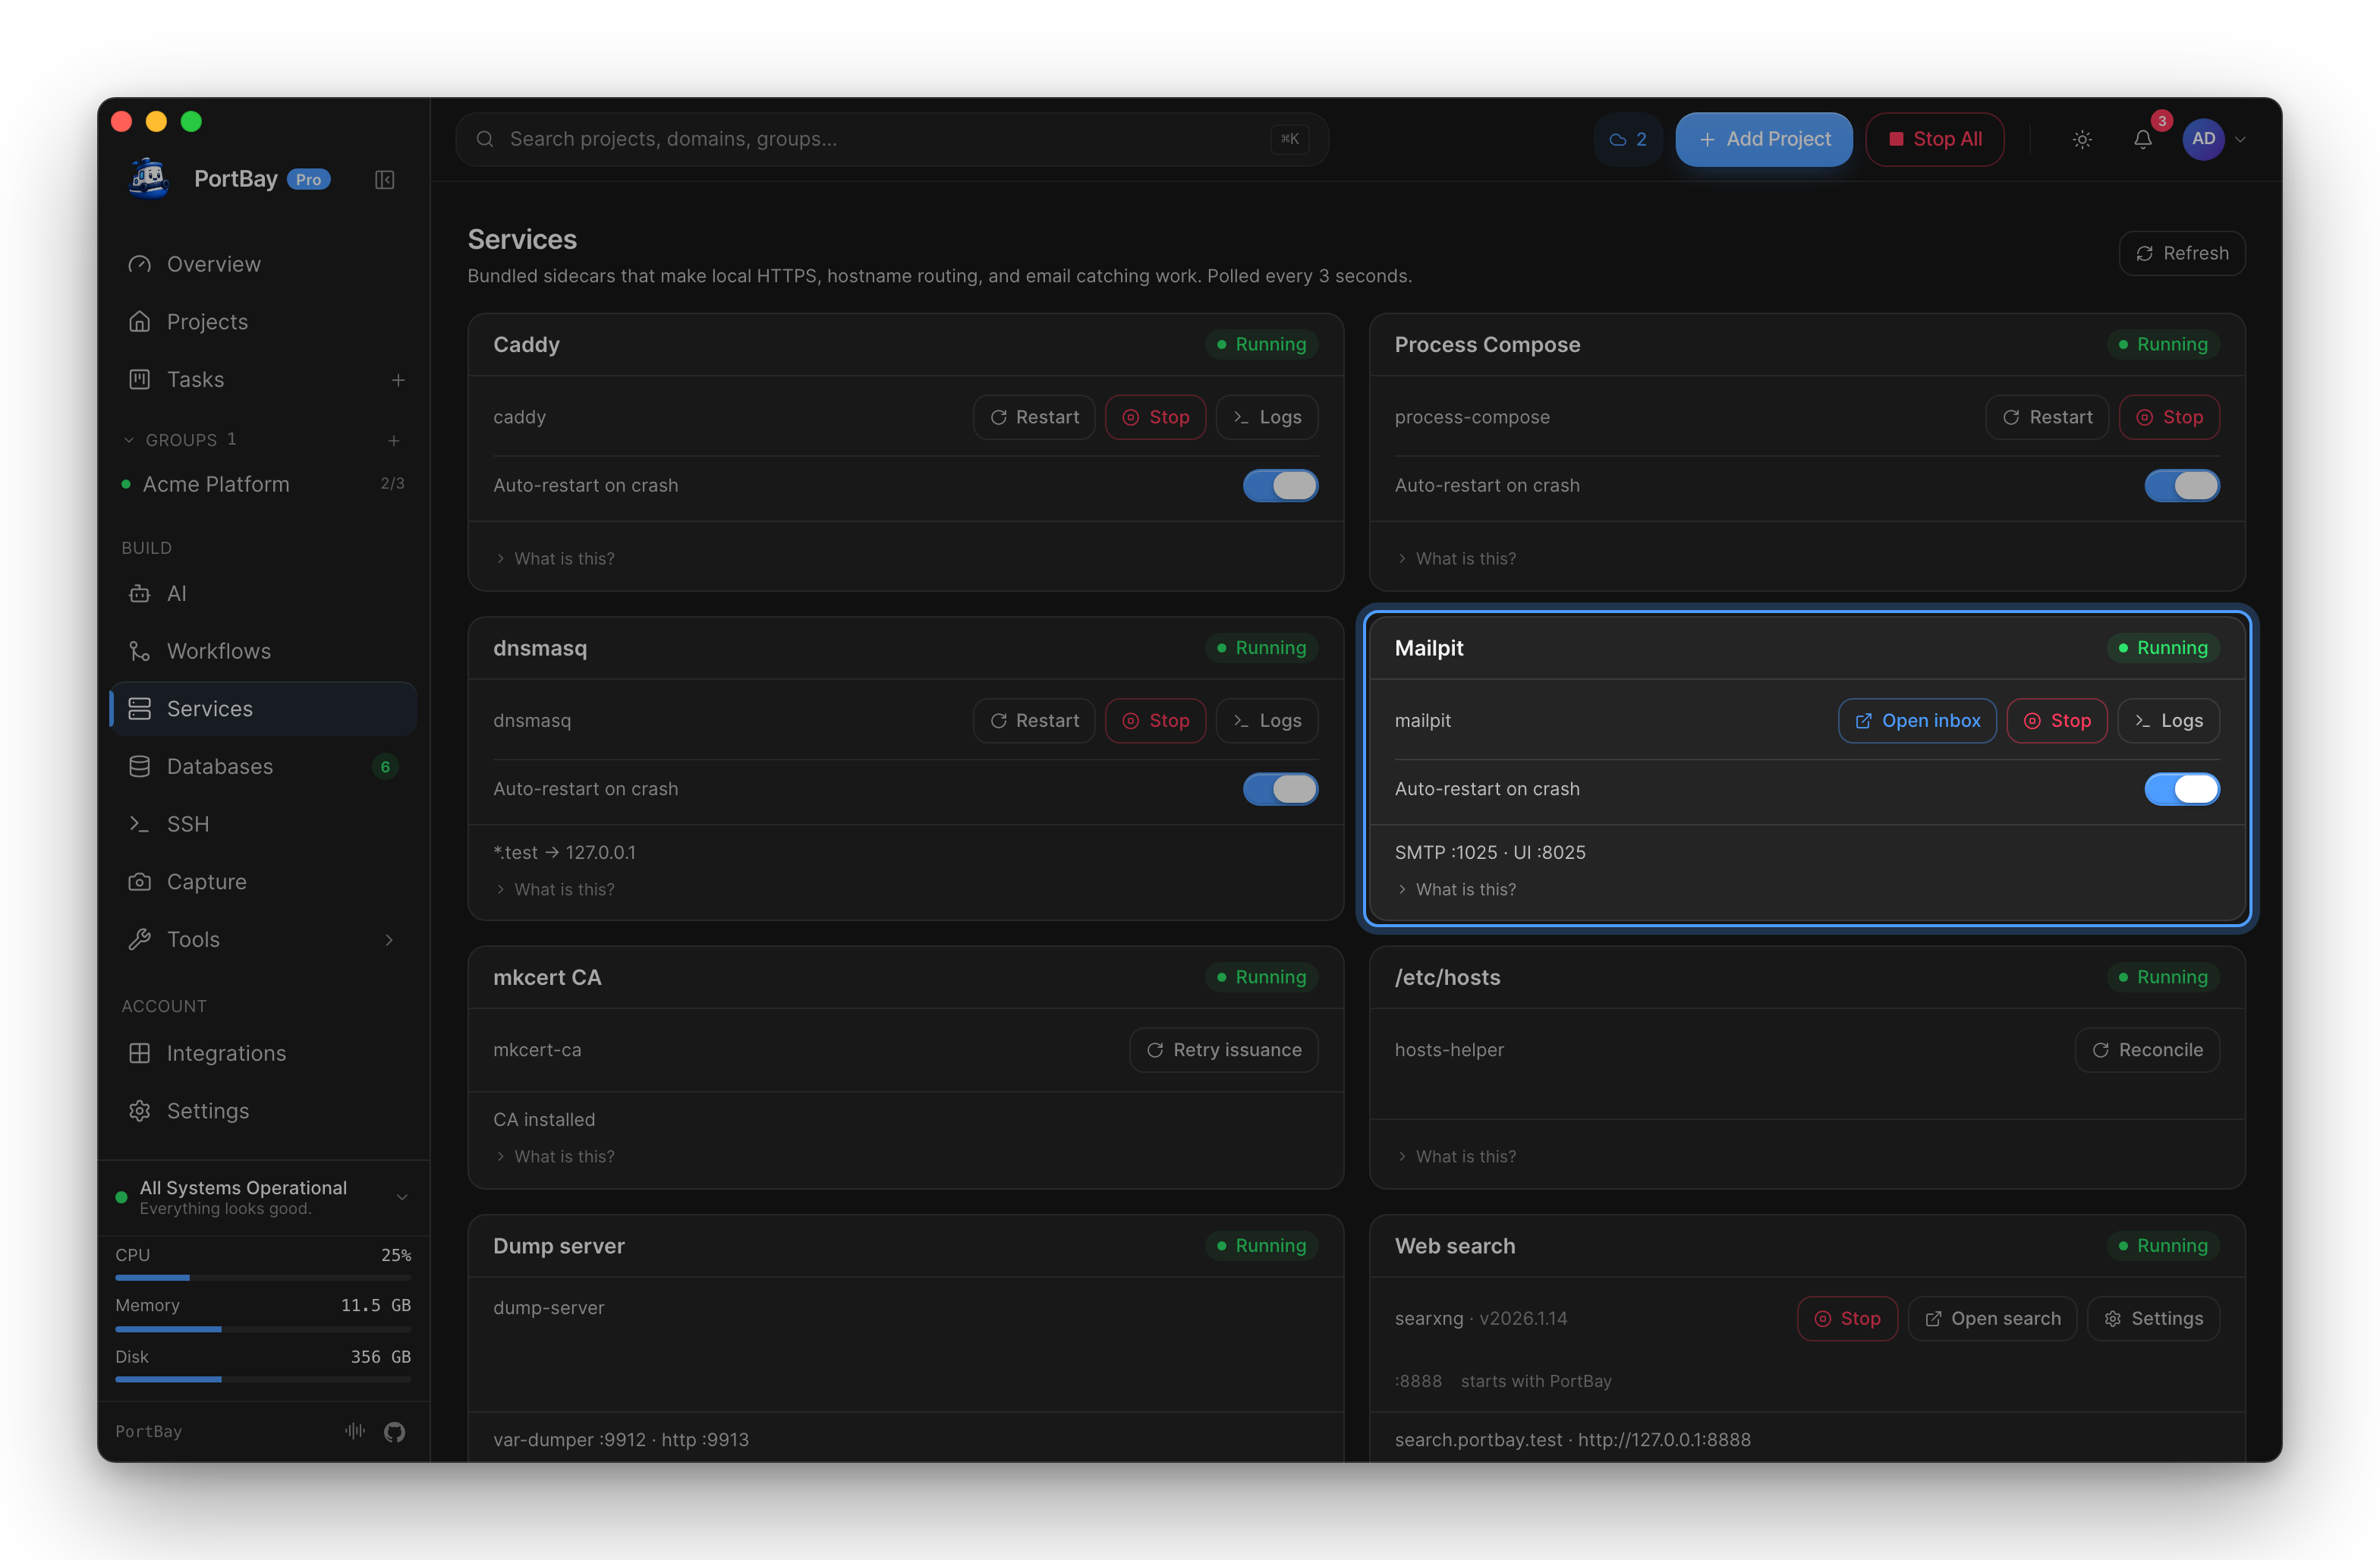Image resolution: width=2380 pixels, height=1560 pixels.
Task: Open notifications bell
Action: tap(2142, 139)
